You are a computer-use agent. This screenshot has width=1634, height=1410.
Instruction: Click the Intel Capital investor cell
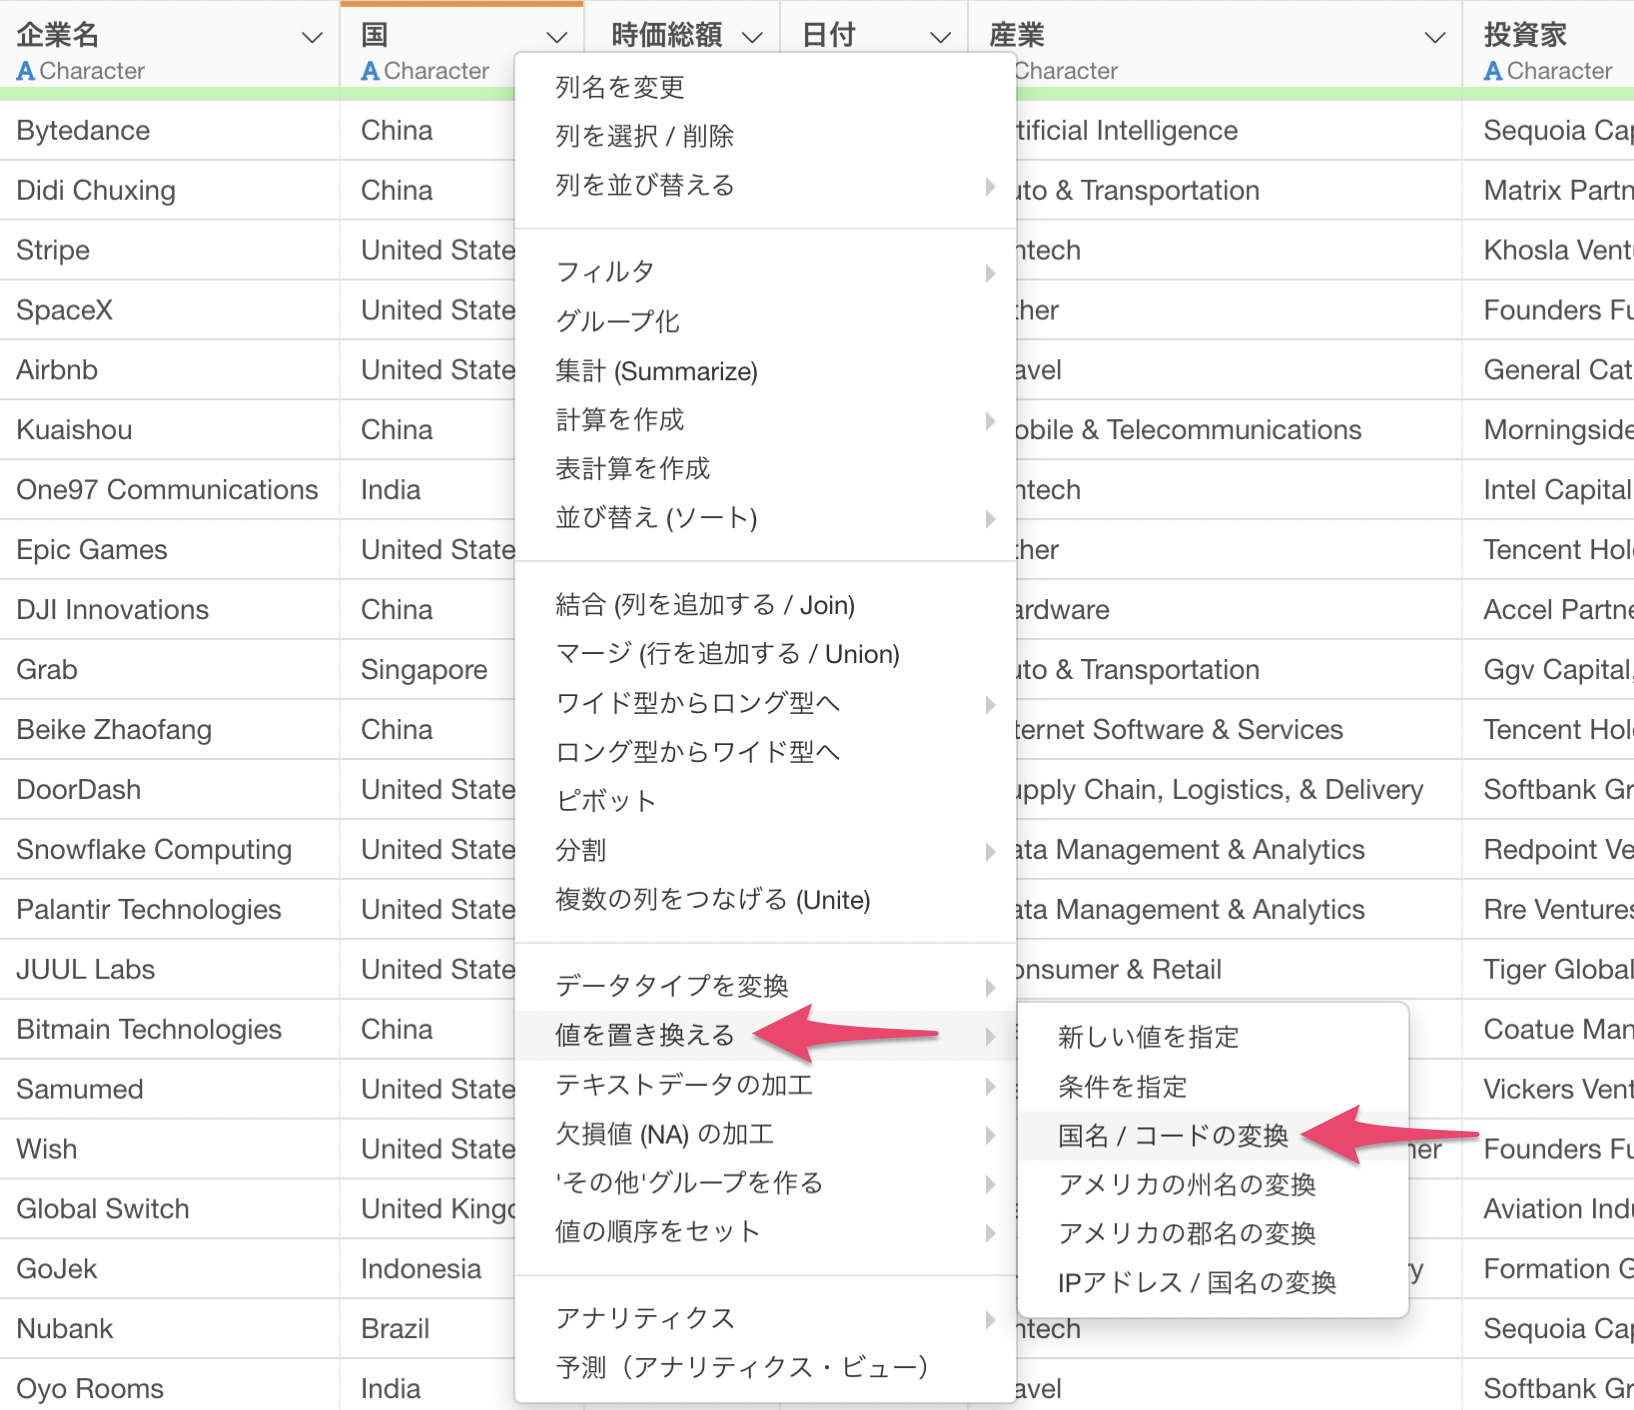click(x=1549, y=490)
